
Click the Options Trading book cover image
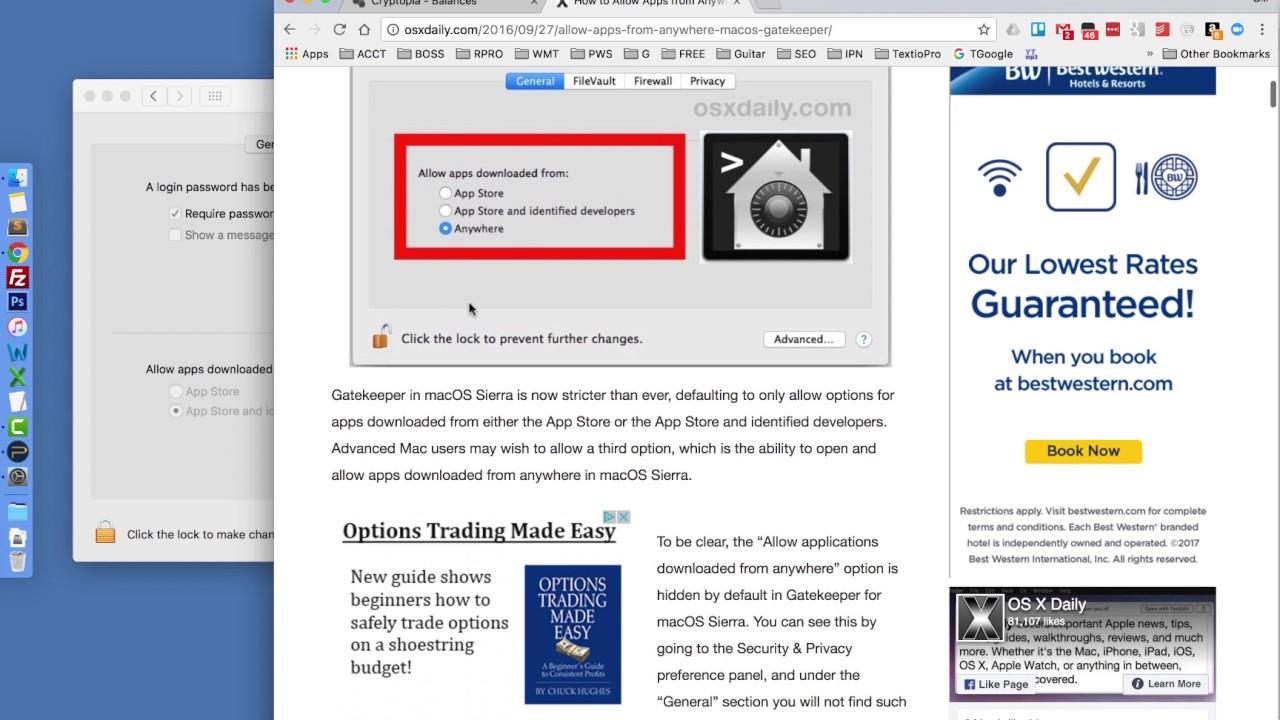click(x=572, y=634)
